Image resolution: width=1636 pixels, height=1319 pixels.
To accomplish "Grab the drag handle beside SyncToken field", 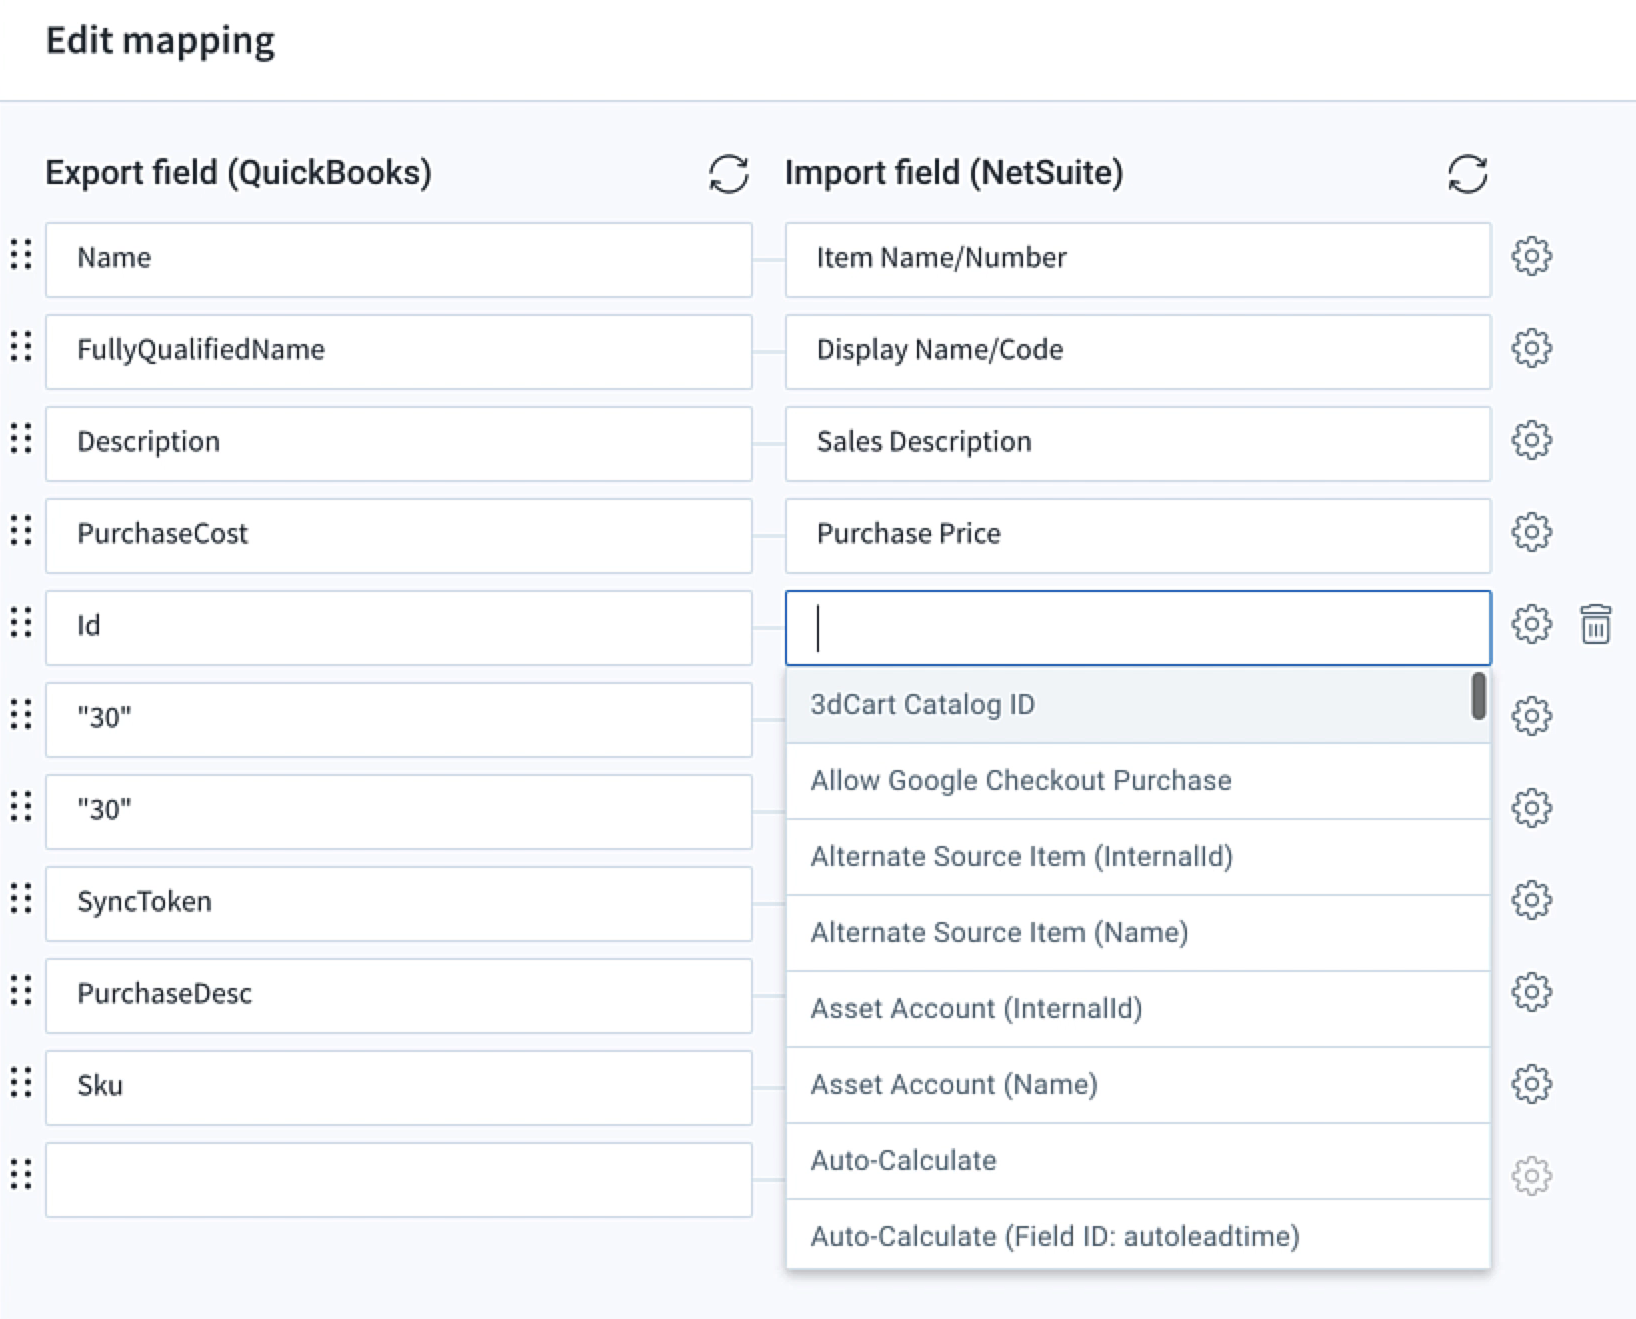I will [21, 899].
